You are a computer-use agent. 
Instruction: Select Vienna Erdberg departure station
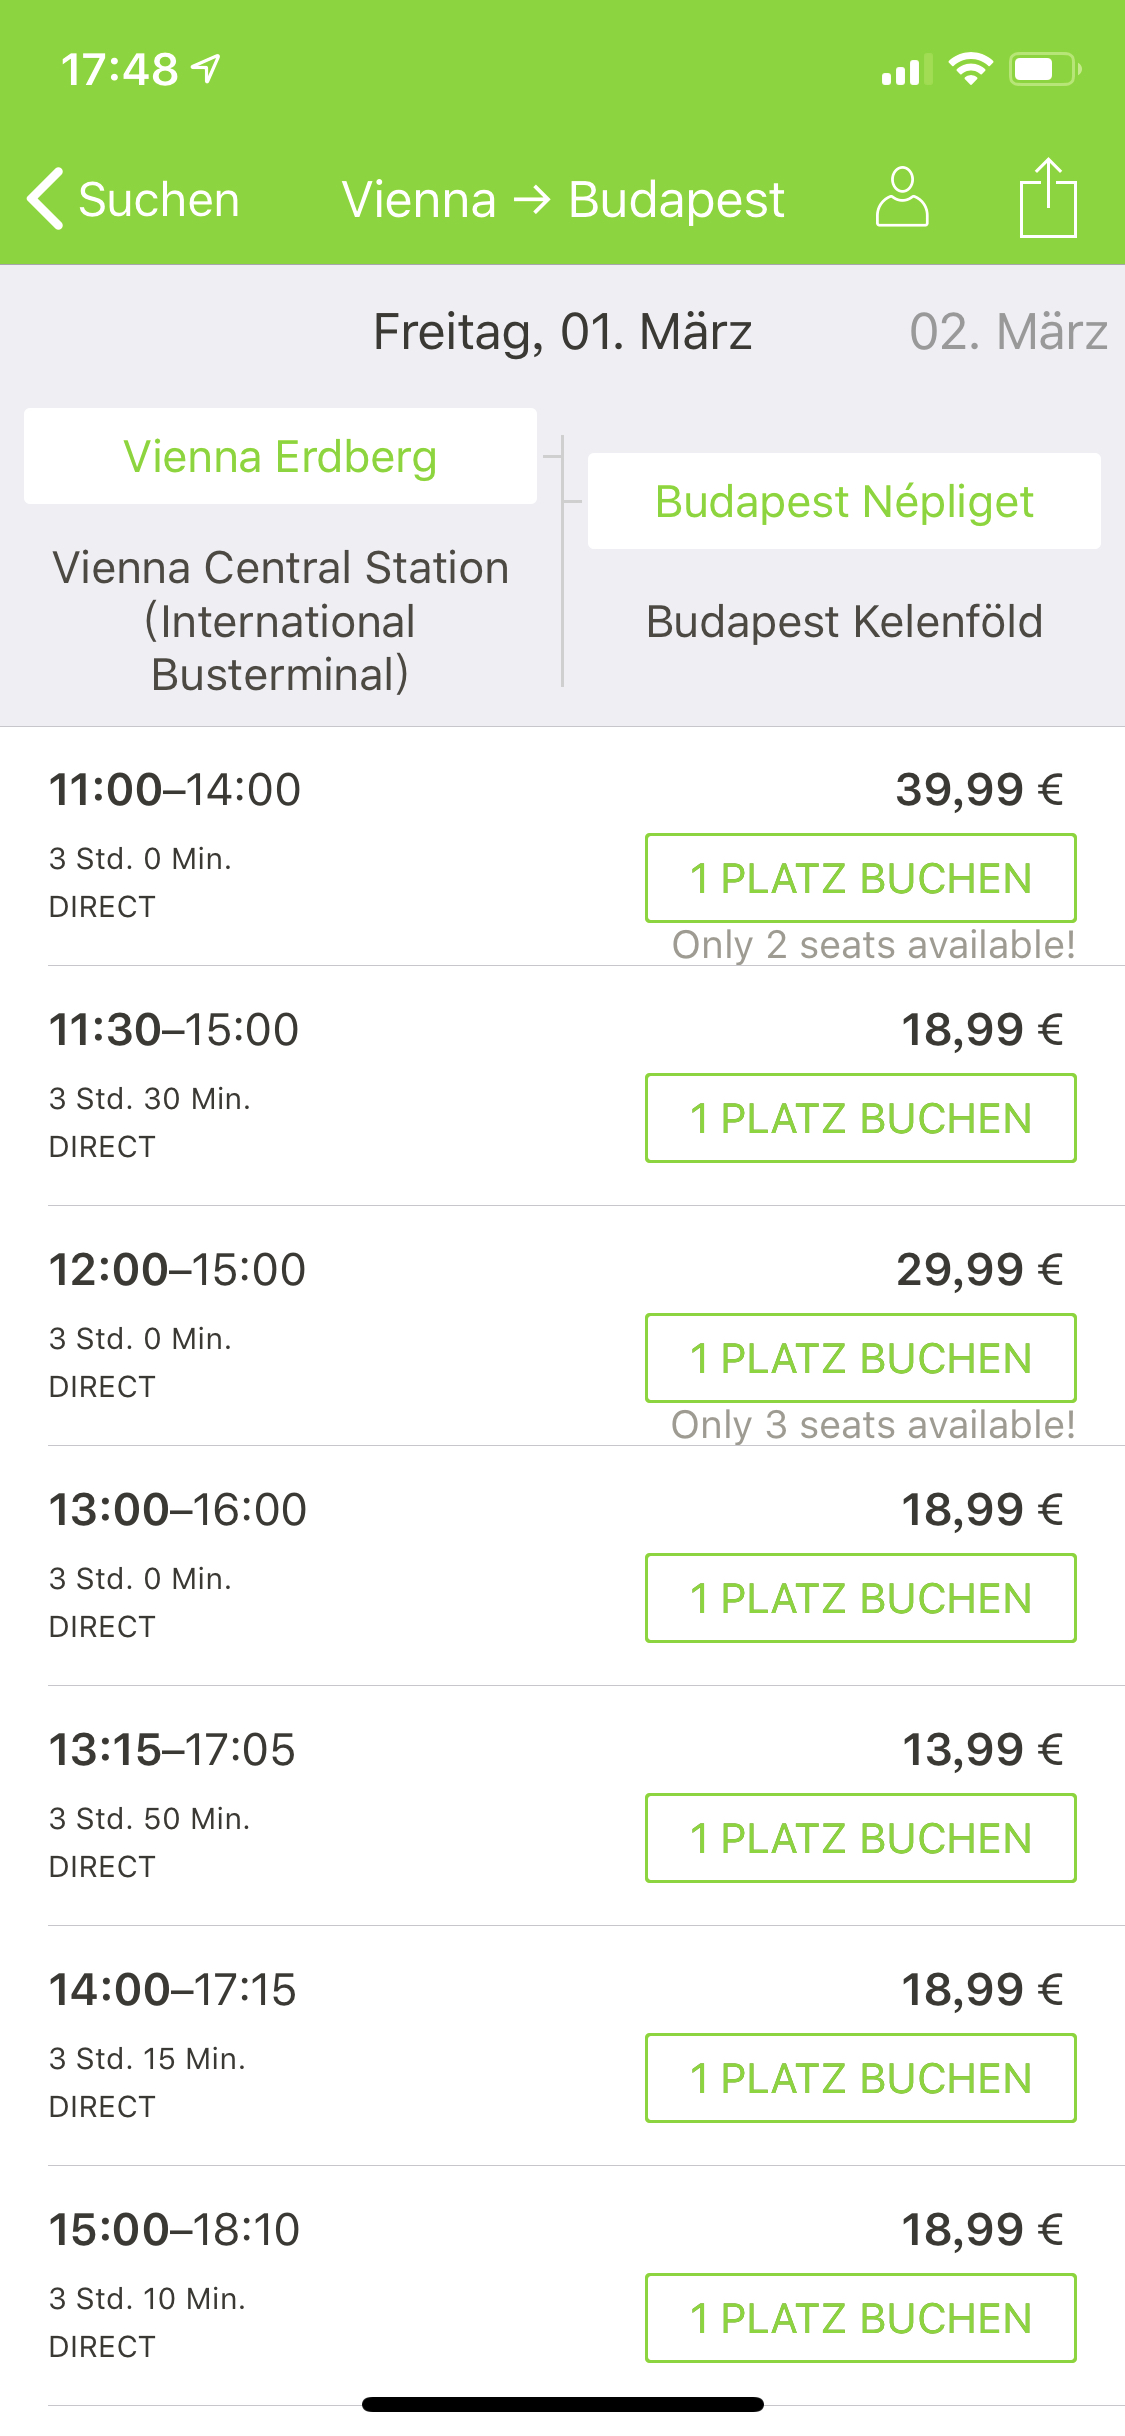(x=280, y=457)
